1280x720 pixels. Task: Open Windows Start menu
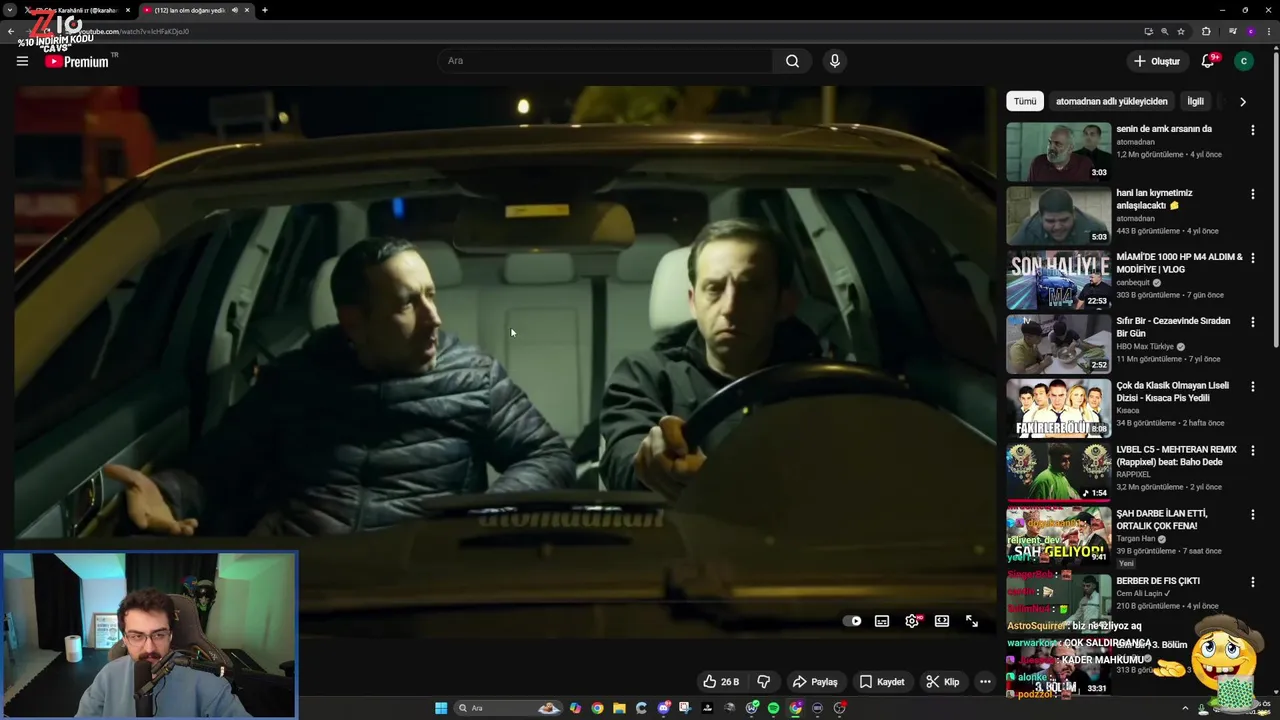tap(441, 708)
